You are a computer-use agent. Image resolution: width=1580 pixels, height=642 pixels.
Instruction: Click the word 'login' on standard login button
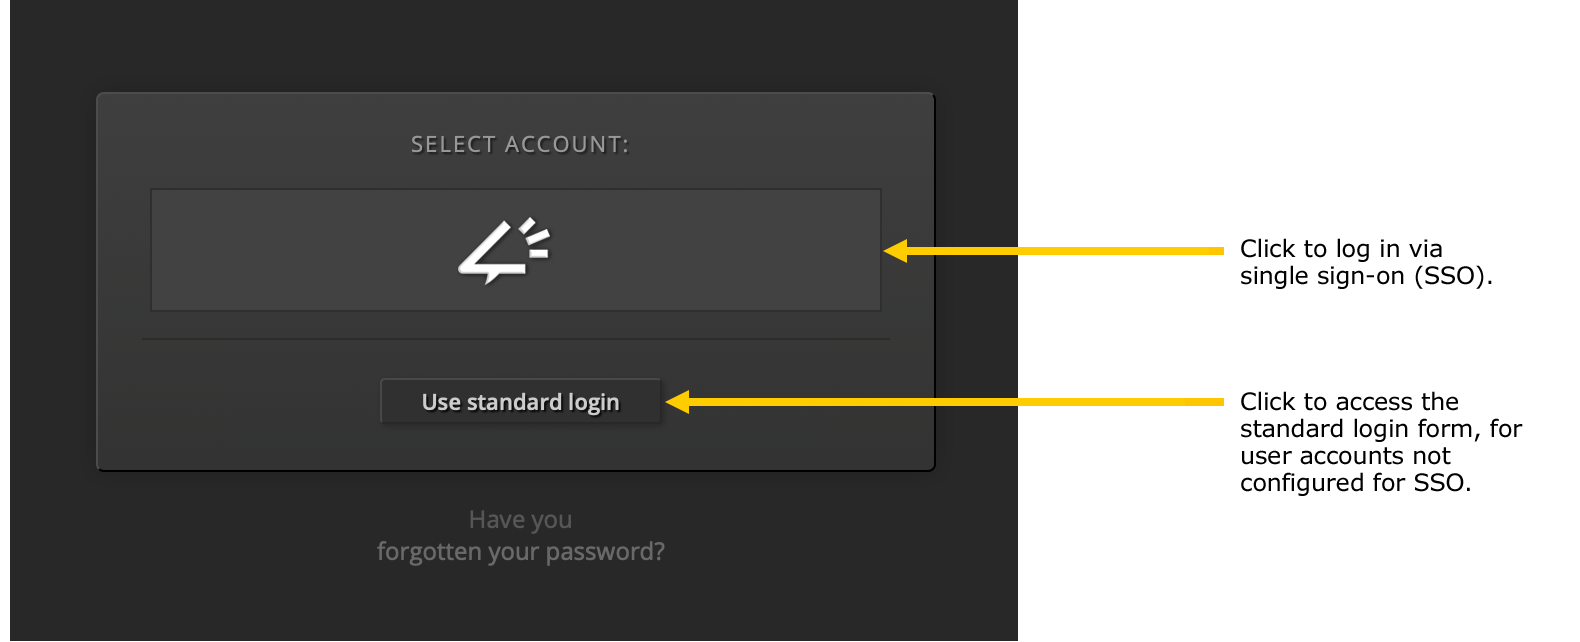[x=594, y=402]
